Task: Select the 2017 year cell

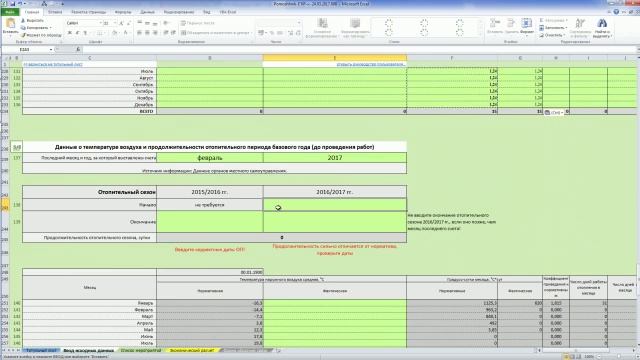Action: [x=335, y=158]
